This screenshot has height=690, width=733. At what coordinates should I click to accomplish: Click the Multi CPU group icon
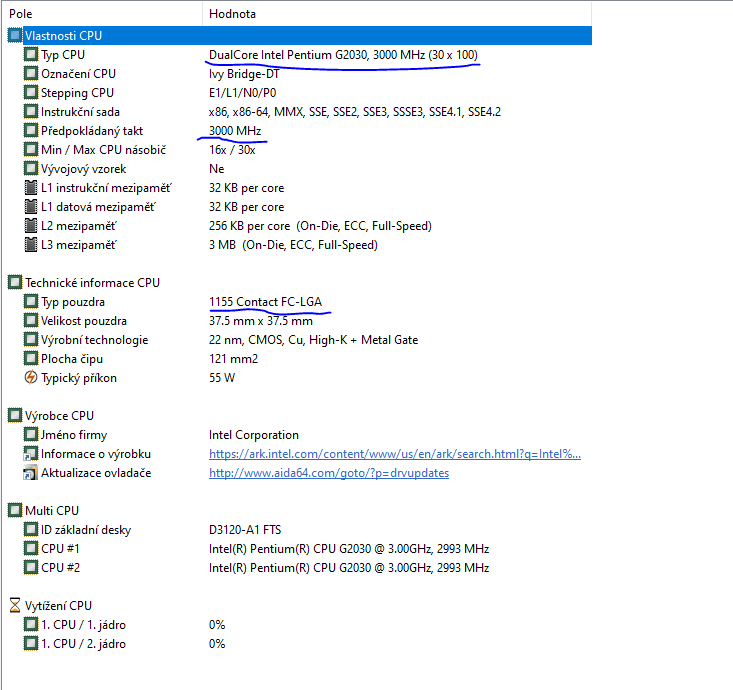click(15, 510)
